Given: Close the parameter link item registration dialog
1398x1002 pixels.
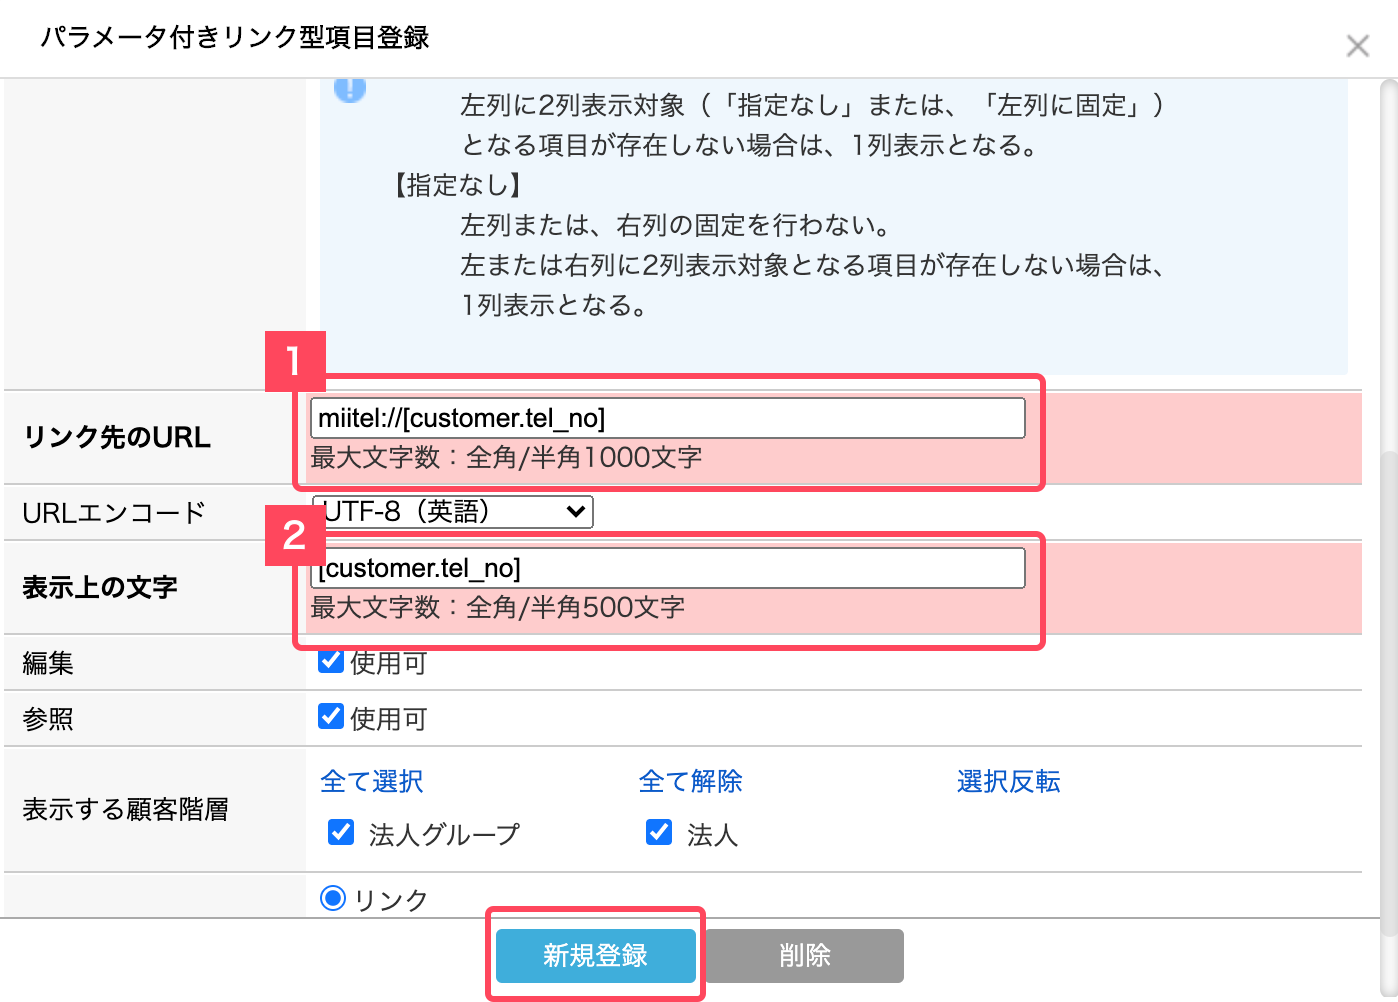Looking at the screenshot, I should coord(1357,46).
